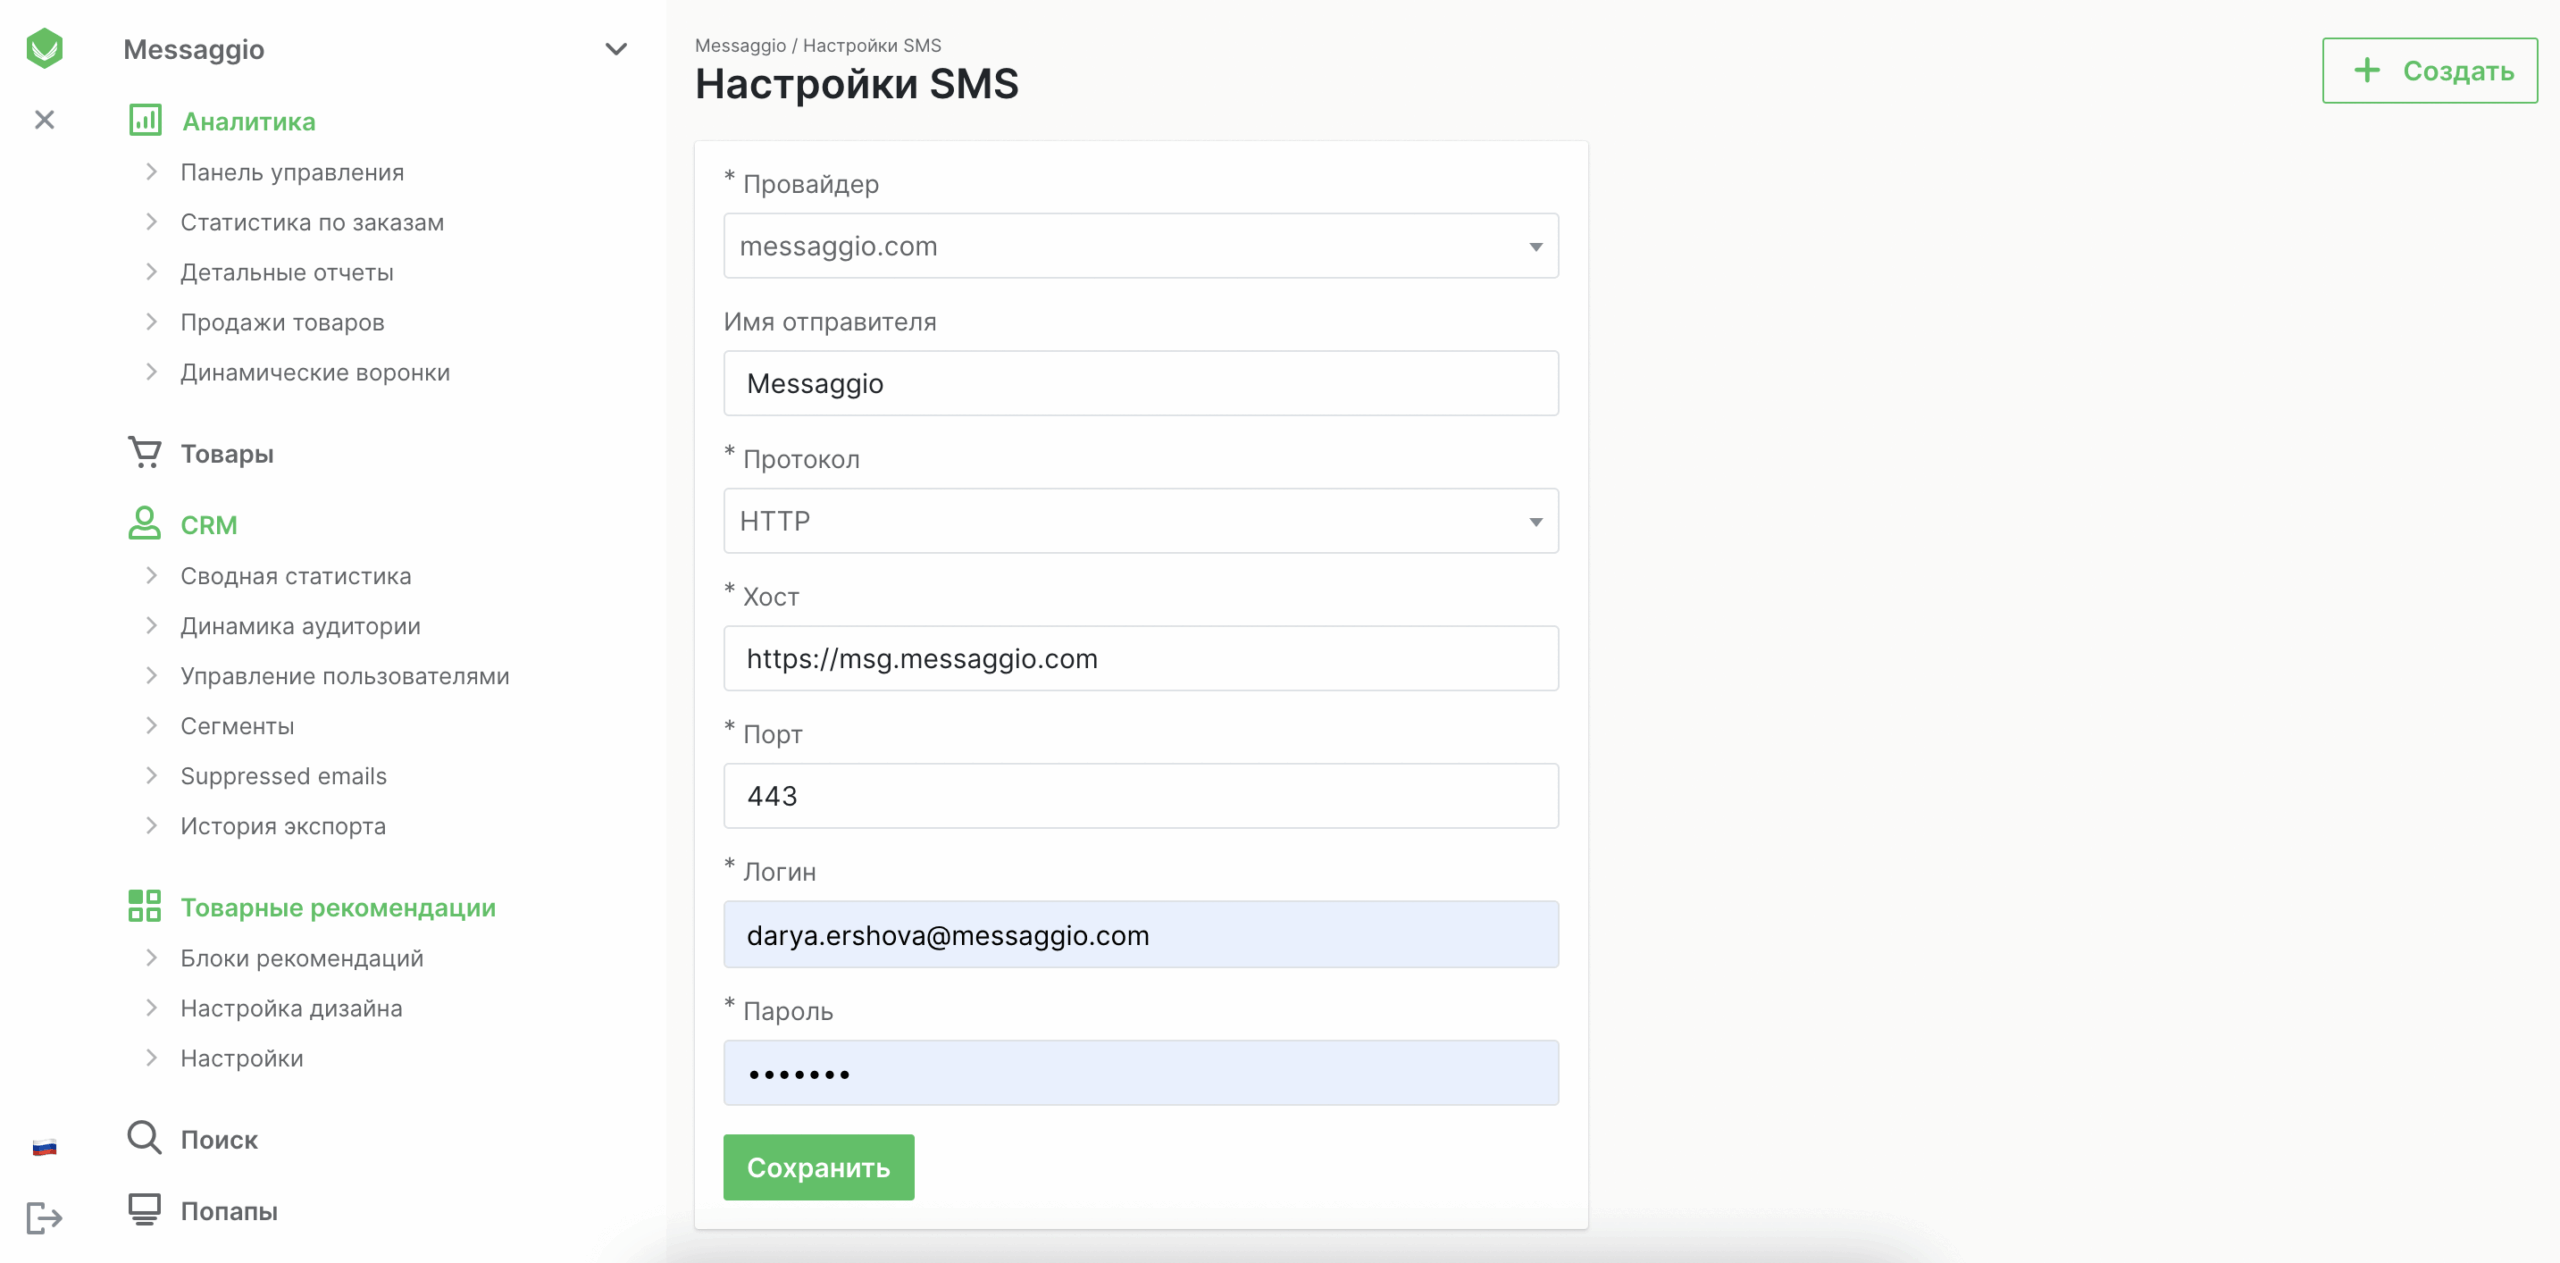2560x1263 pixels.
Task: Click the green Messaggio shield logo
Action: coord(44,48)
